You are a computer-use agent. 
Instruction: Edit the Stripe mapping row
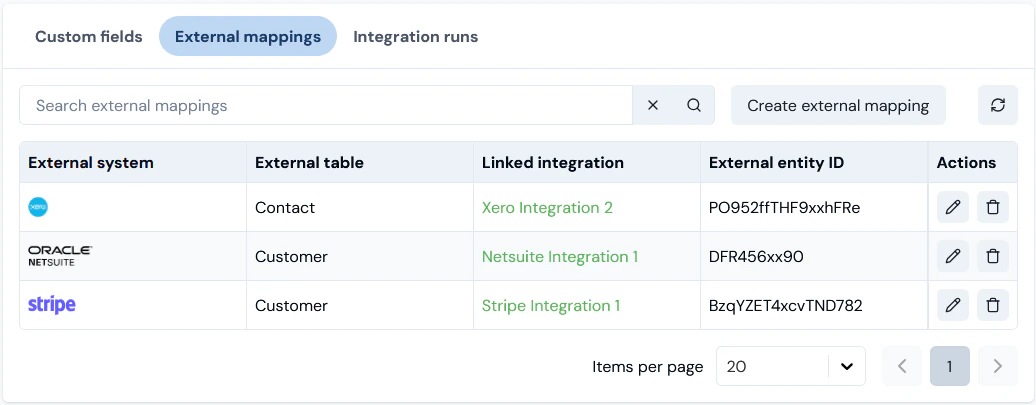953,305
